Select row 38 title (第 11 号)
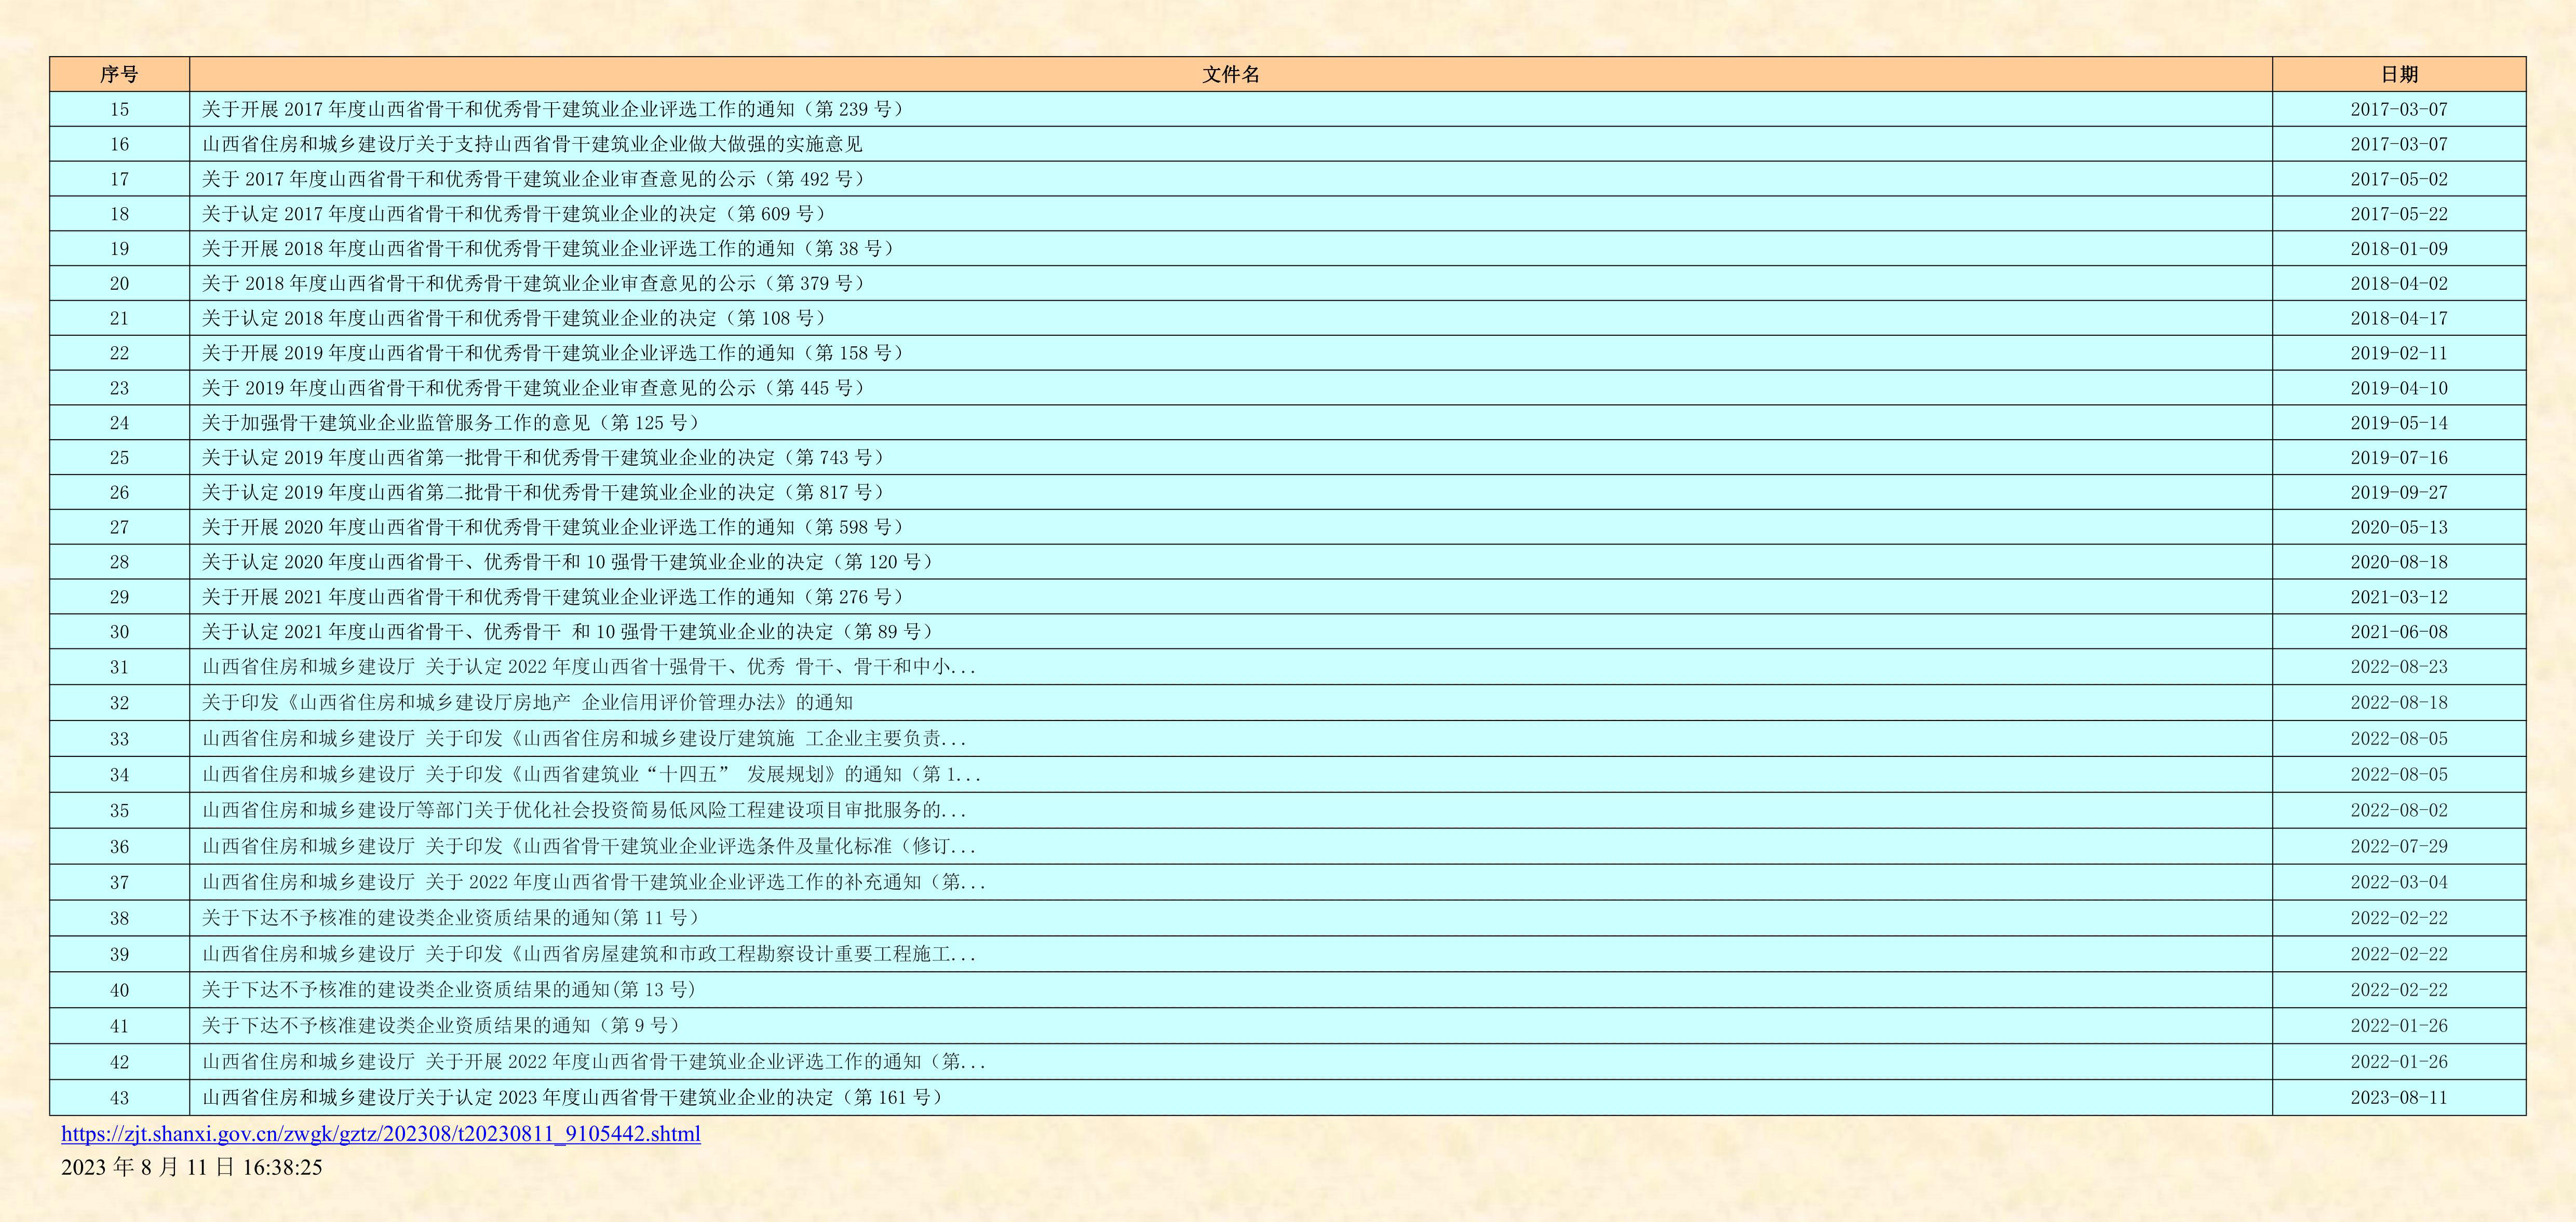The height and width of the screenshot is (1222, 2576). click(450, 918)
